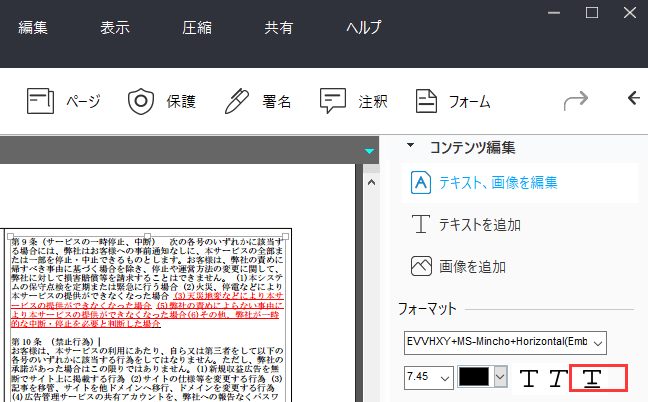Click the redo curved arrow icon
Viewport: 648px width, 402px height.
pos(576,100)
